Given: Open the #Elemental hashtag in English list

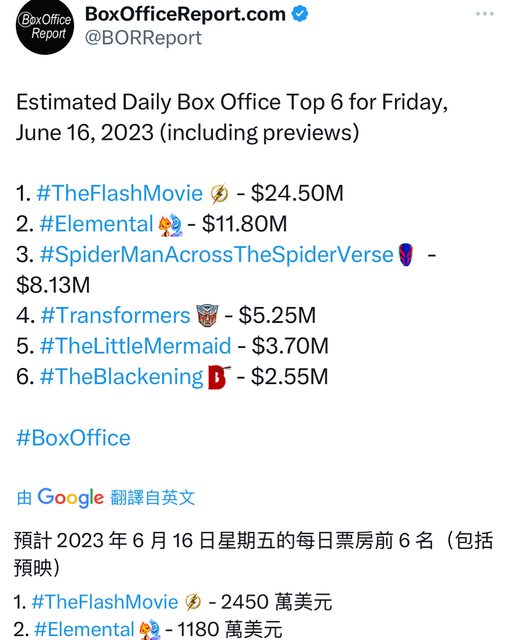Looking at the screenshot, I should 97,224.
